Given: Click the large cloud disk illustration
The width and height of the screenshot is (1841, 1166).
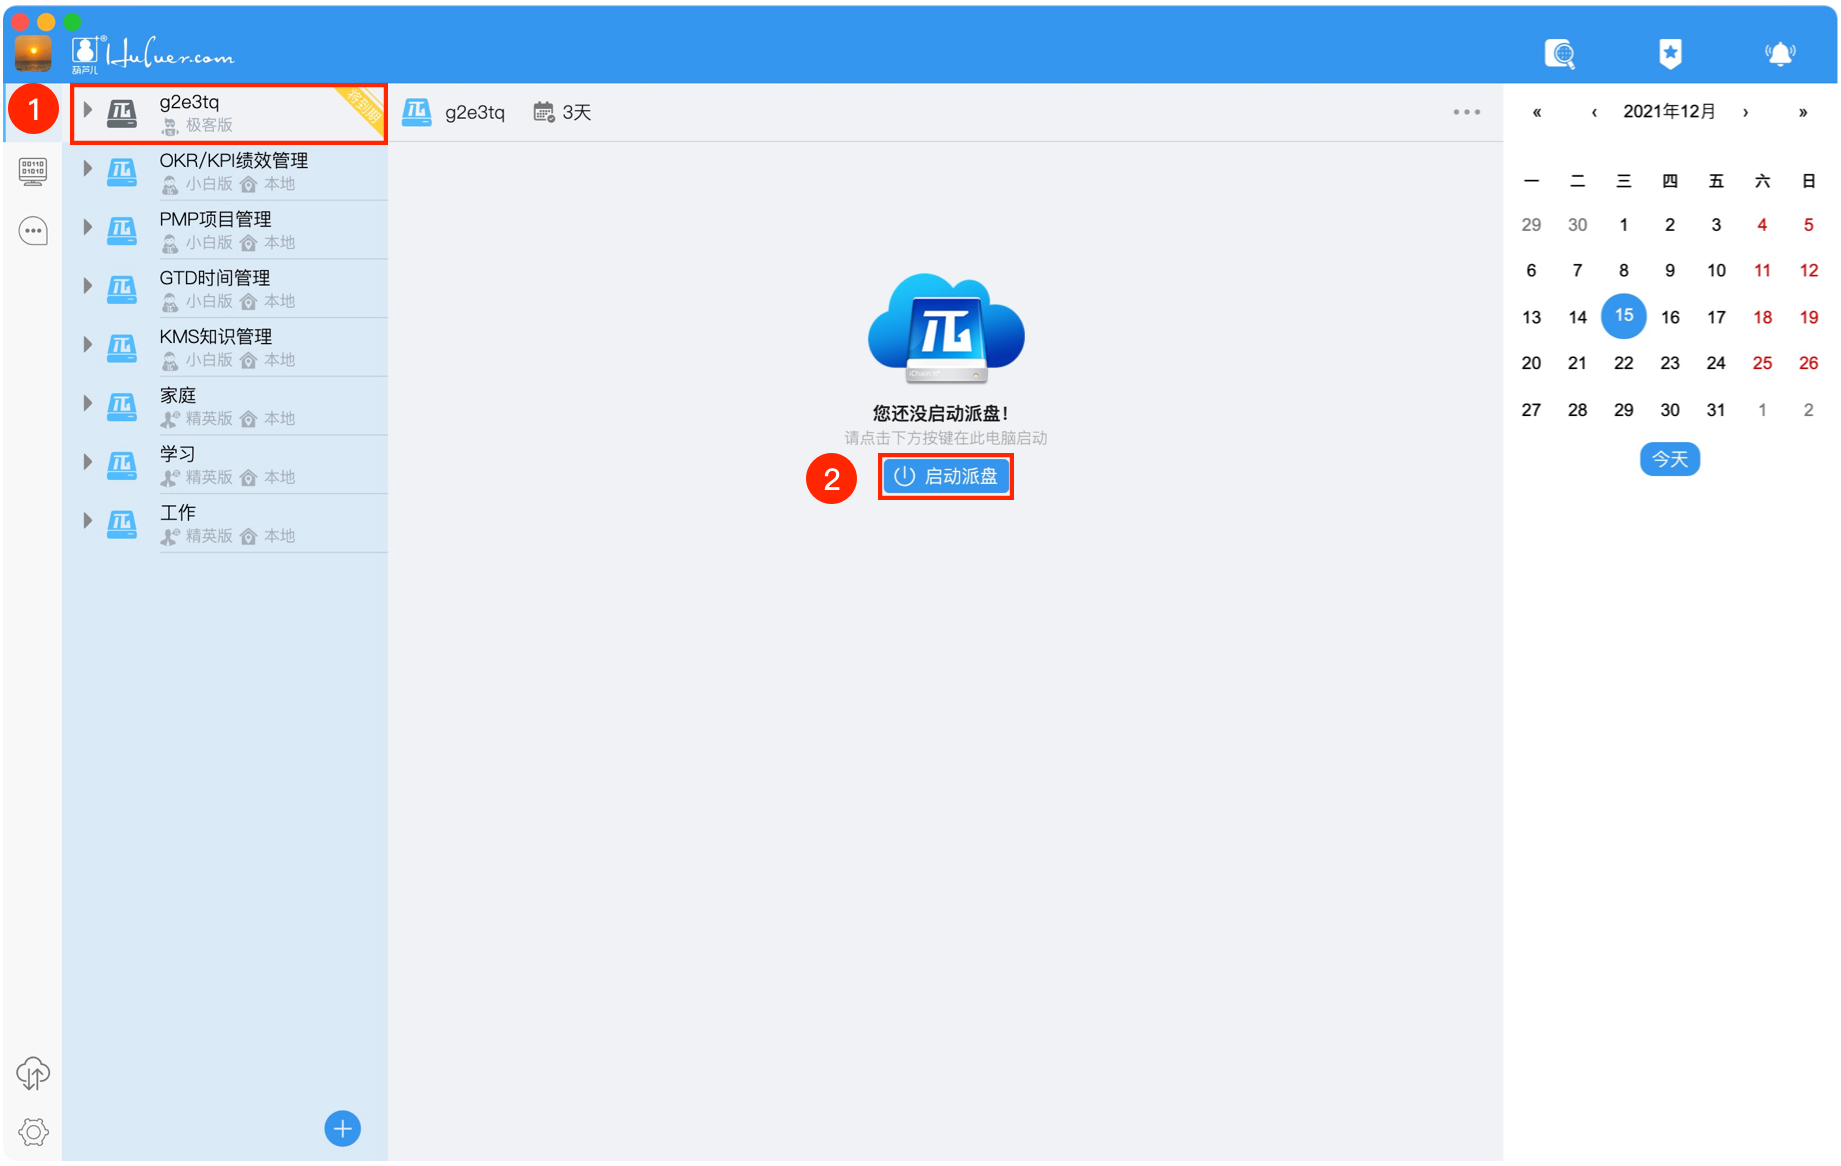Looking at the screenshot, I should (x=946, y=329).
